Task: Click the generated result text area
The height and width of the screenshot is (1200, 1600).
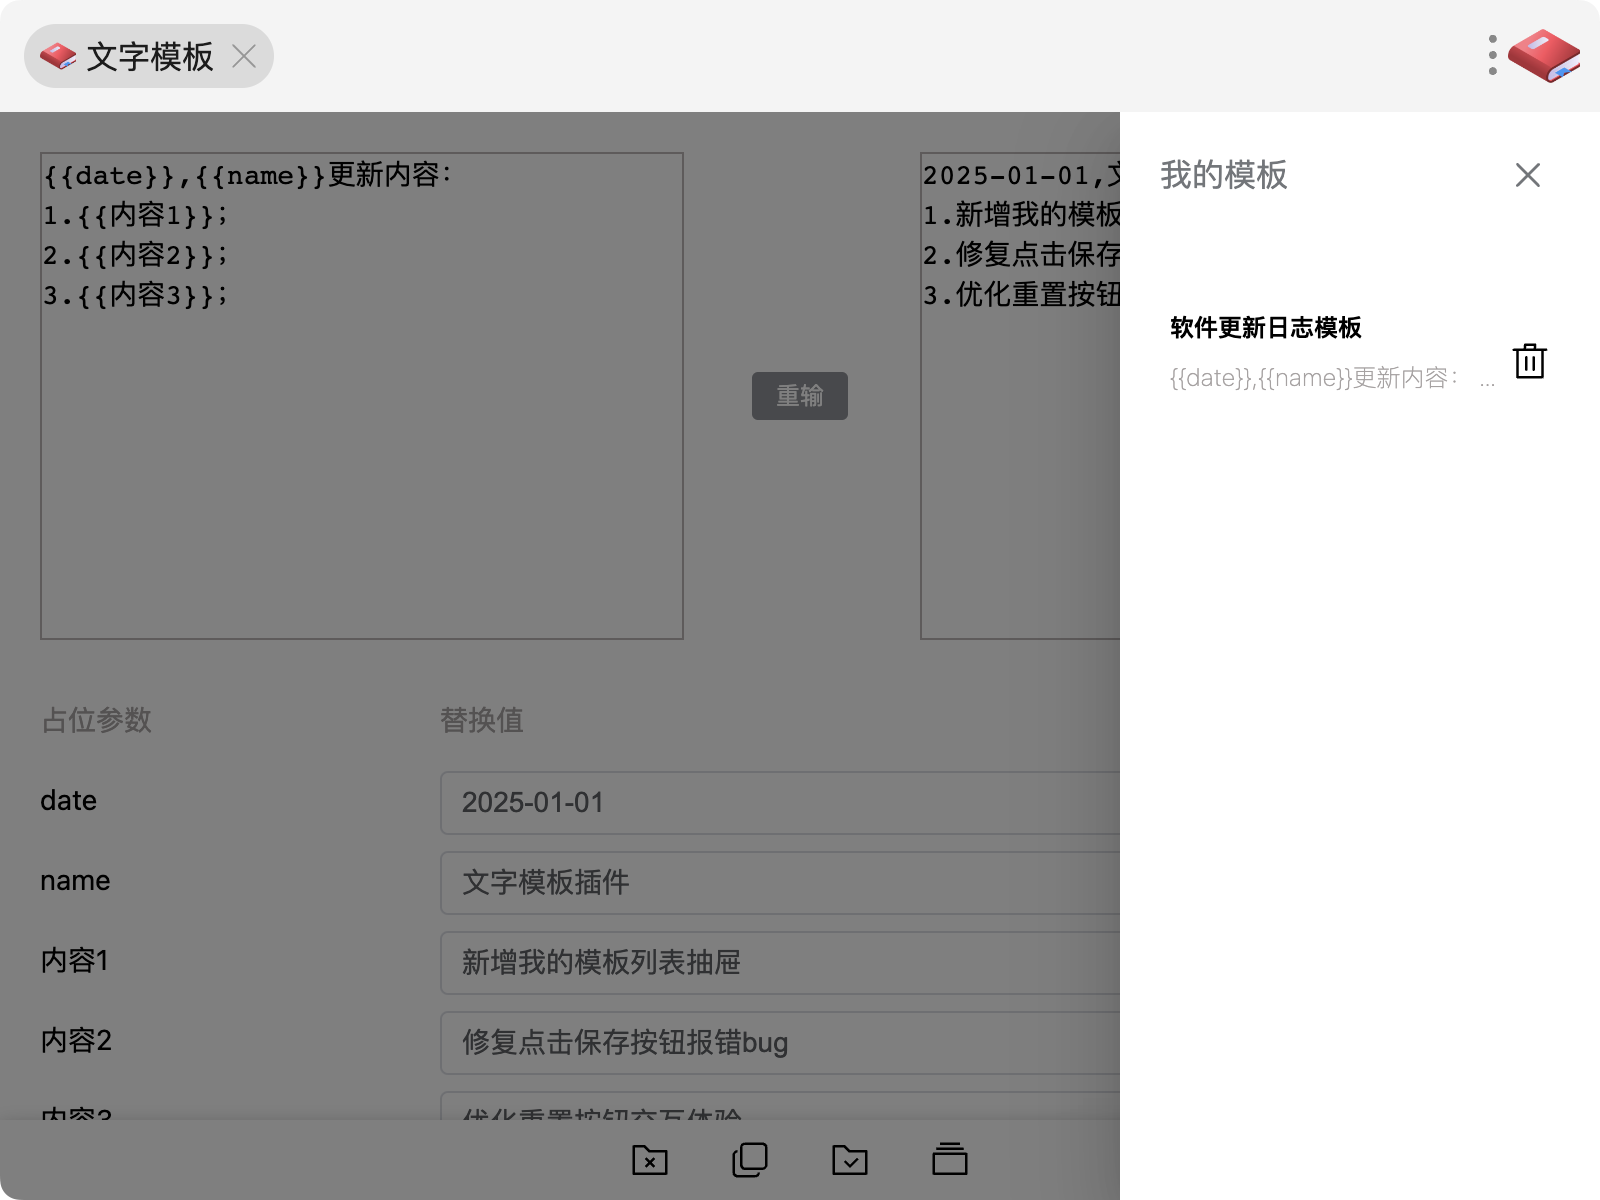Action: 1020,396
